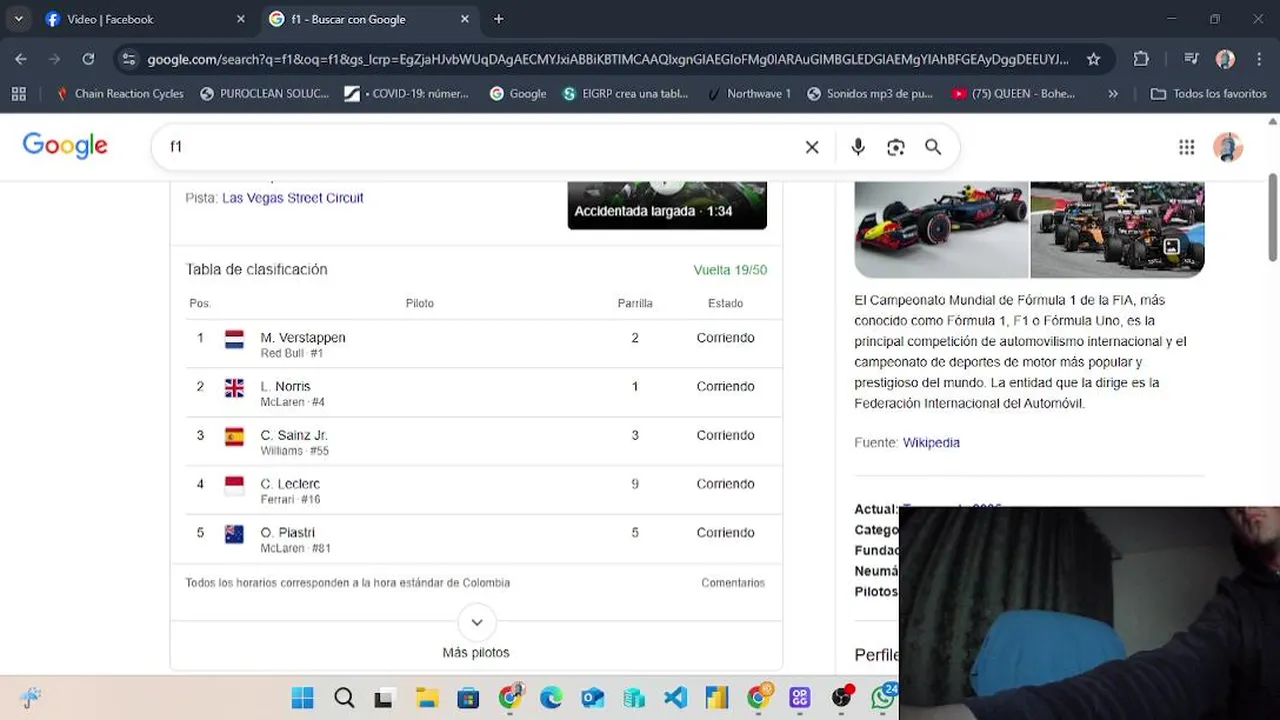The image size is (1280, 720).
Task: Close the f1 Google search tab
Action: 464,19
